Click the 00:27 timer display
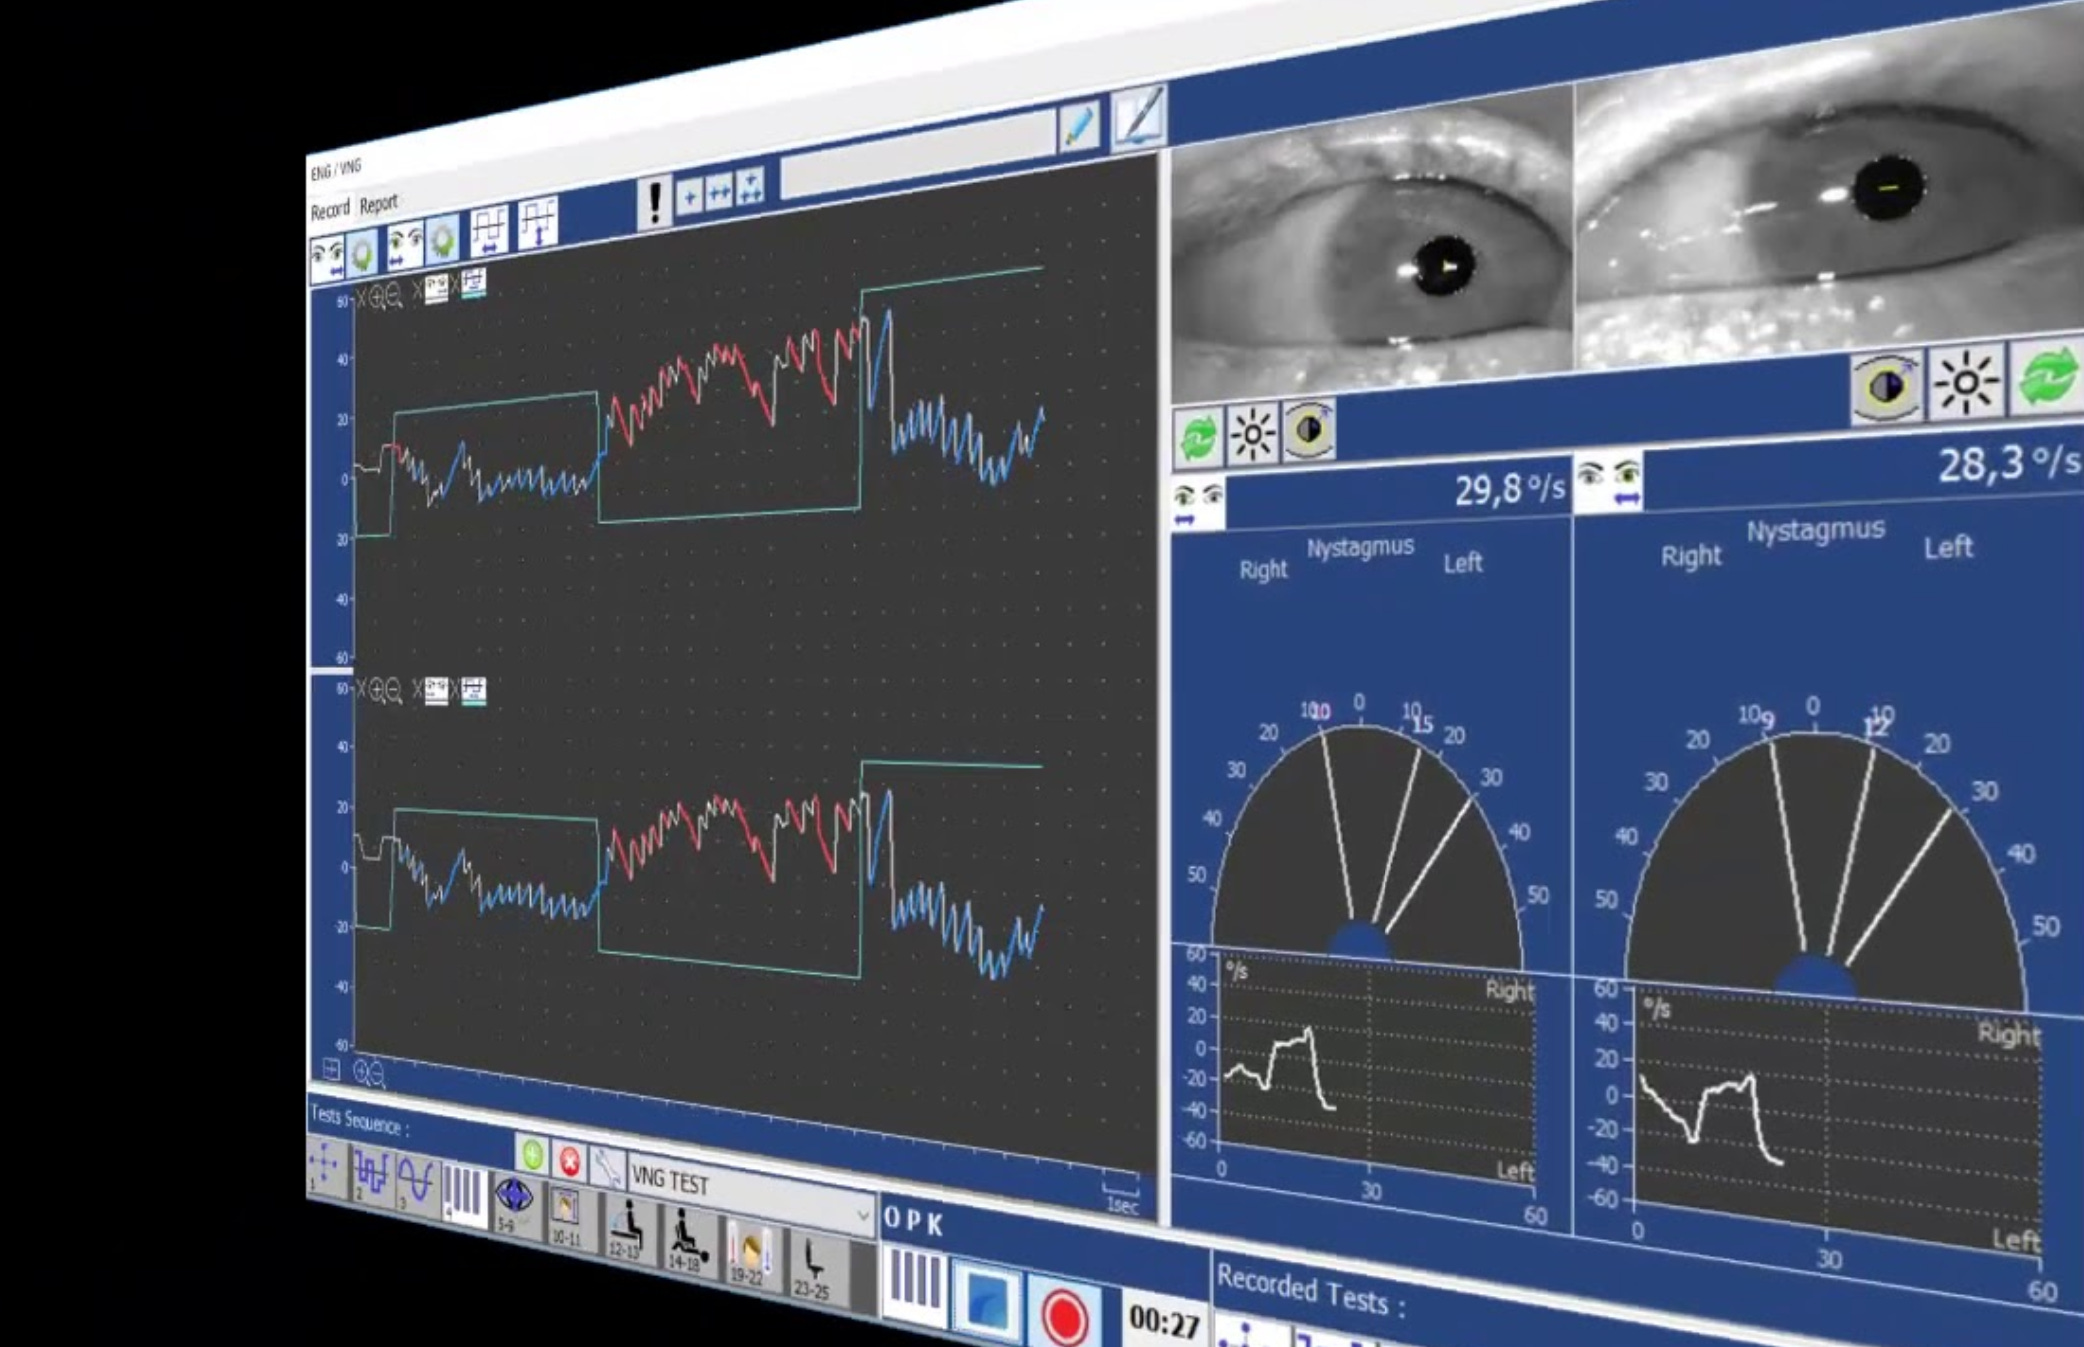This screenshot has width=2084, height=1347. tap(1164, 1323)
